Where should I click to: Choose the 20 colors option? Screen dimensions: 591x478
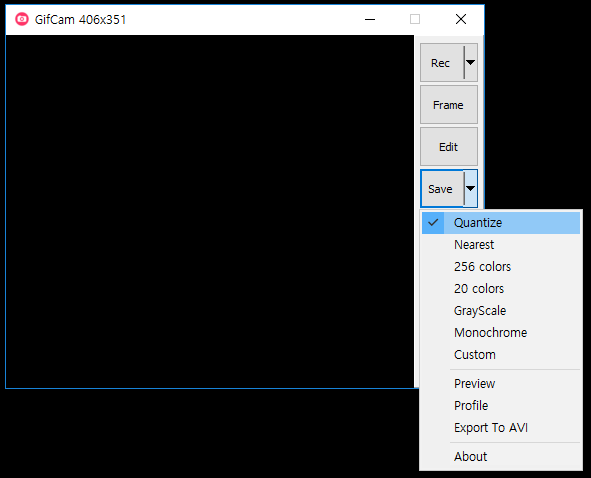click(501, 289)
